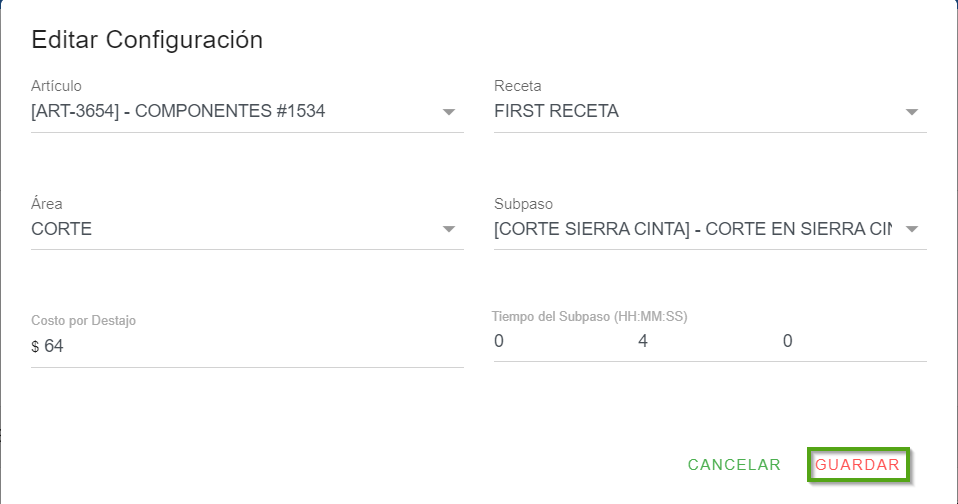Click the Tiempo del Subpaso (HH:MM:SS) label
Screen dimensions: 958x504
(590, 316)
